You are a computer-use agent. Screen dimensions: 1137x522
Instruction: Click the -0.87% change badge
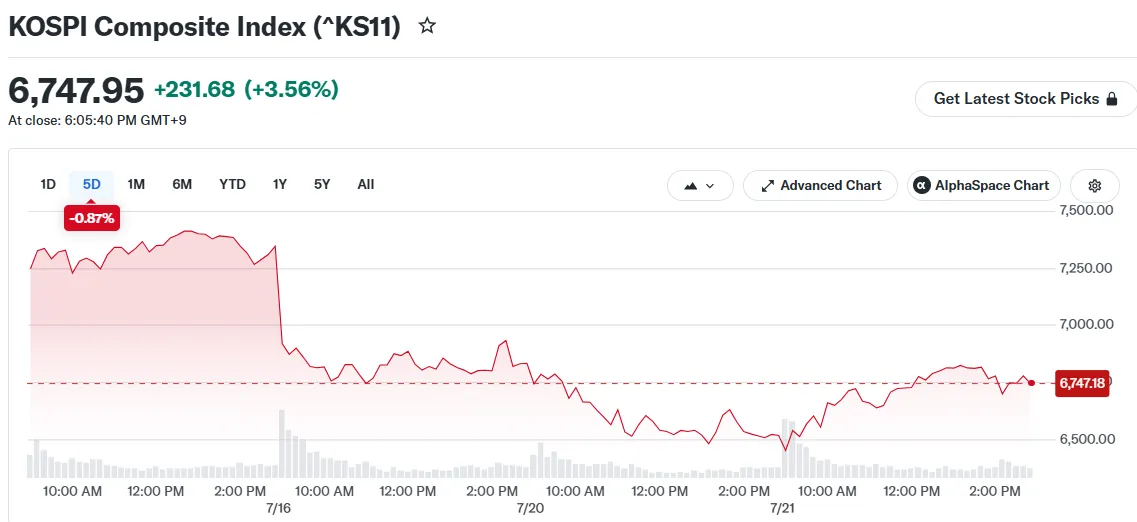coord(91,218)
